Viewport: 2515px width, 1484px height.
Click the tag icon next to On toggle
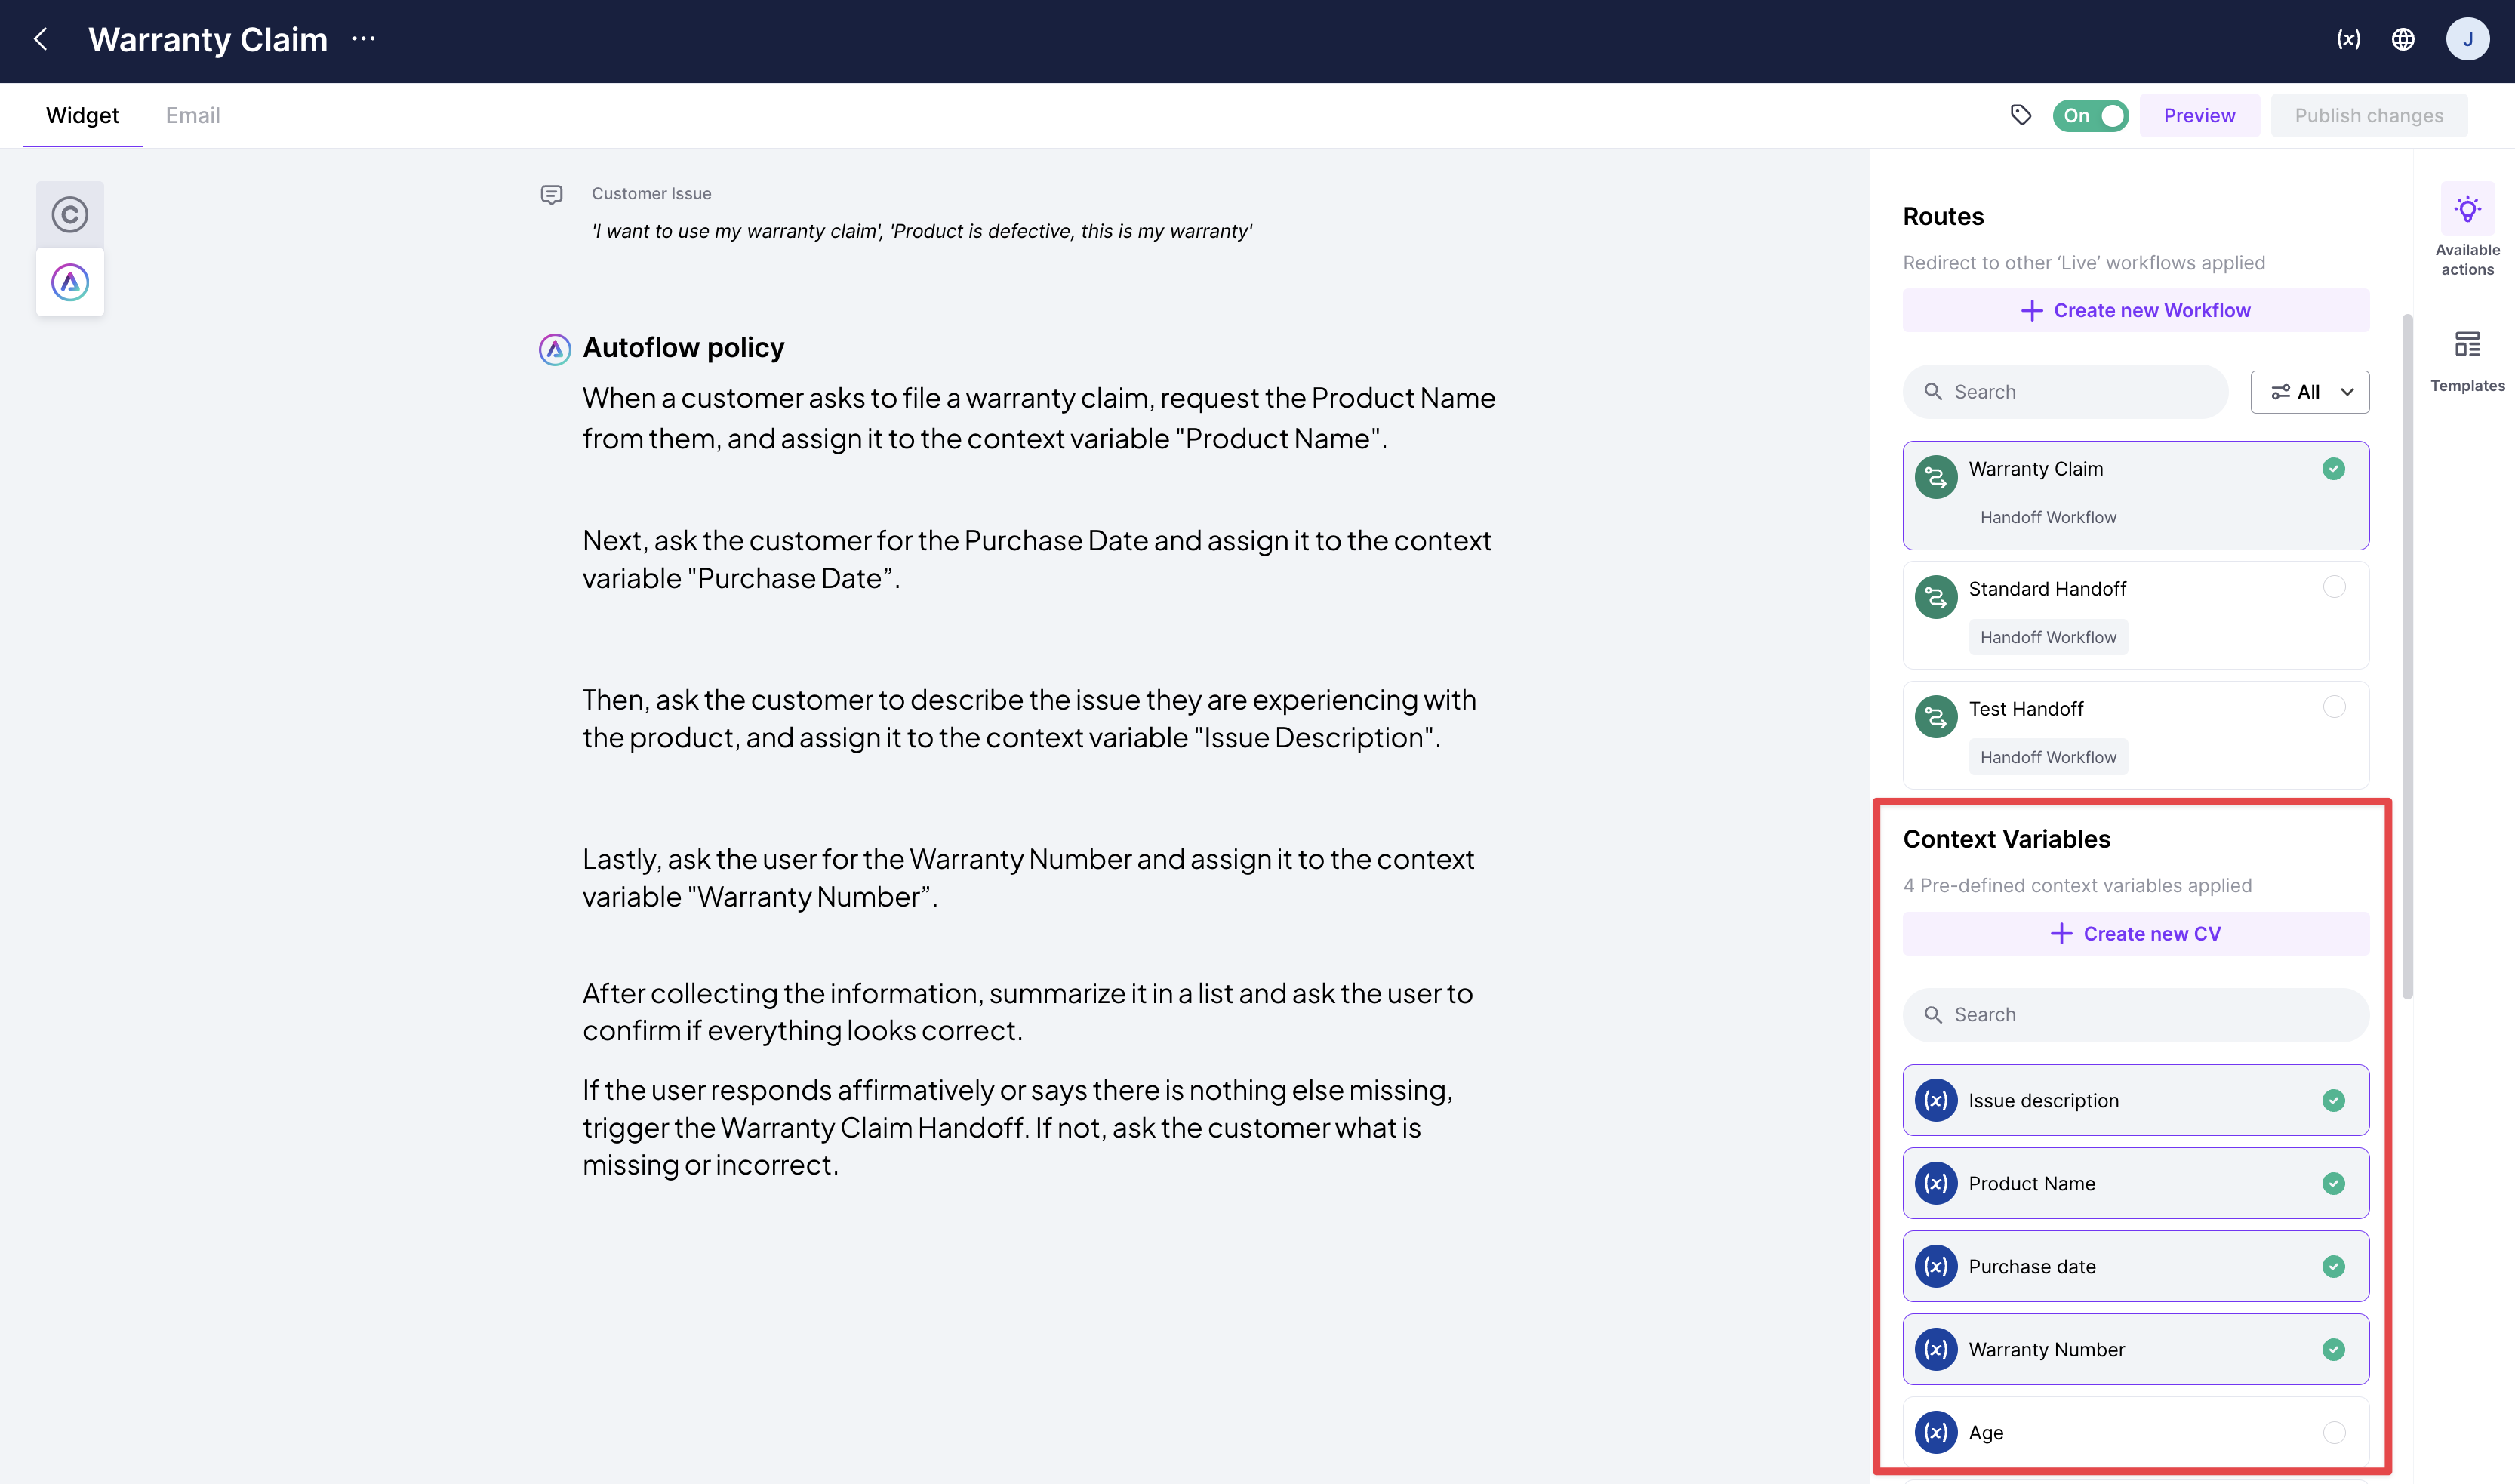pos(2021,115)
